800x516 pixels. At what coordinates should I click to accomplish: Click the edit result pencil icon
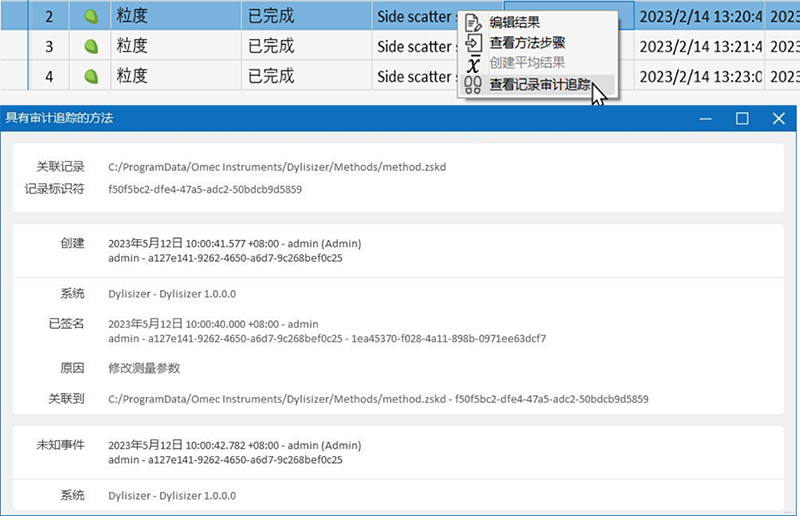pyautogui.click(x=473, y=22)
